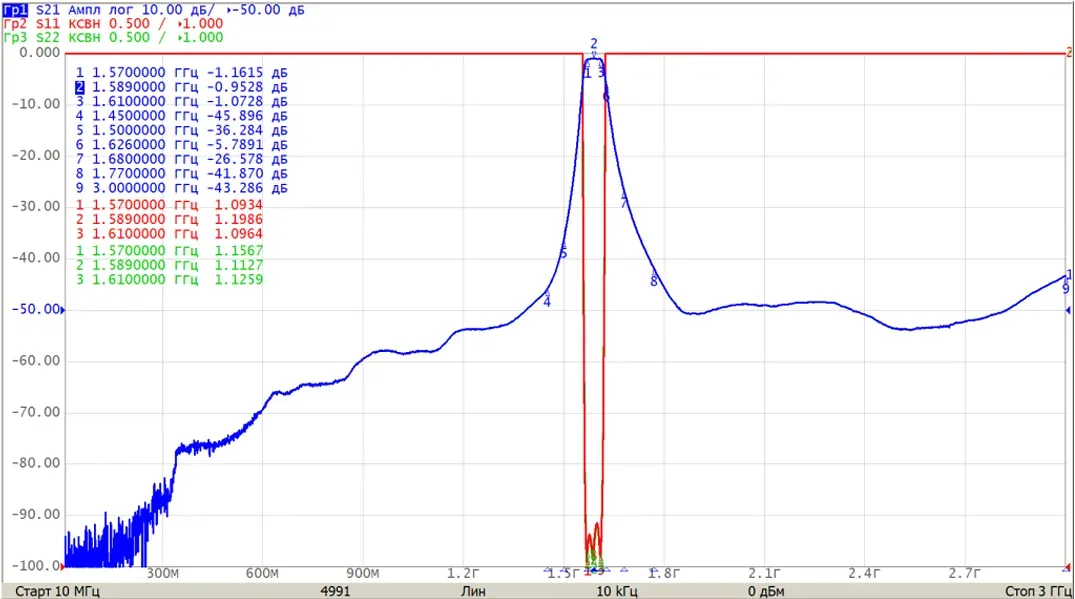Click the 0 дБм output power value

(766, 591)
